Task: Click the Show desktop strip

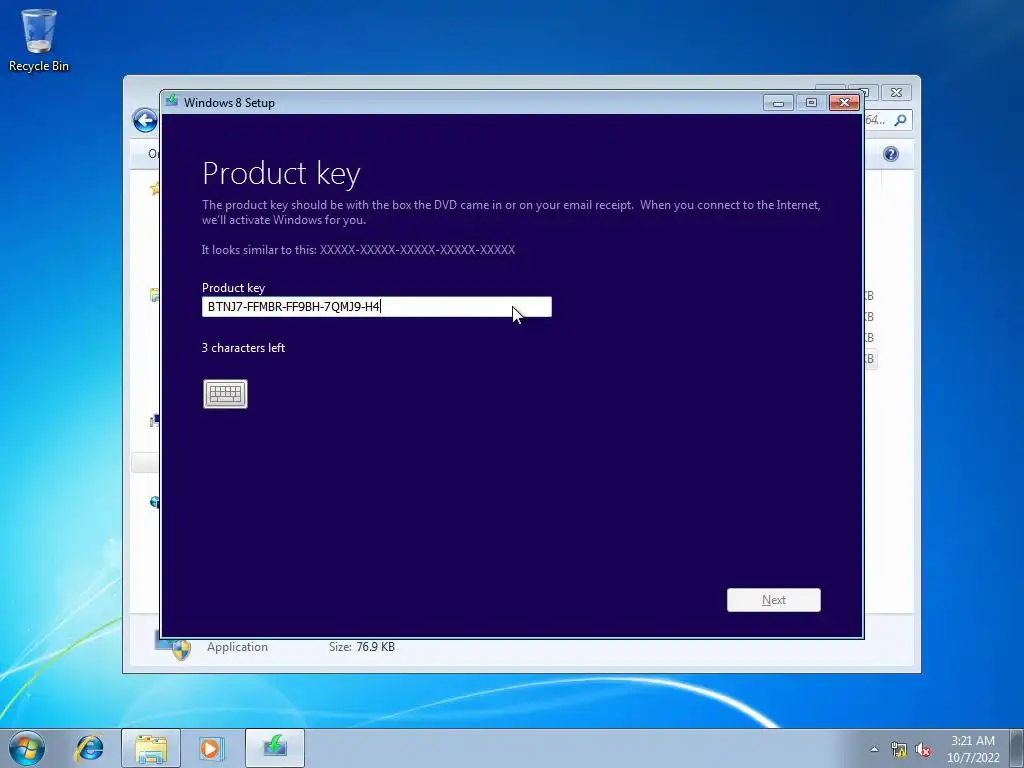Action: [x=1017, y=748]
